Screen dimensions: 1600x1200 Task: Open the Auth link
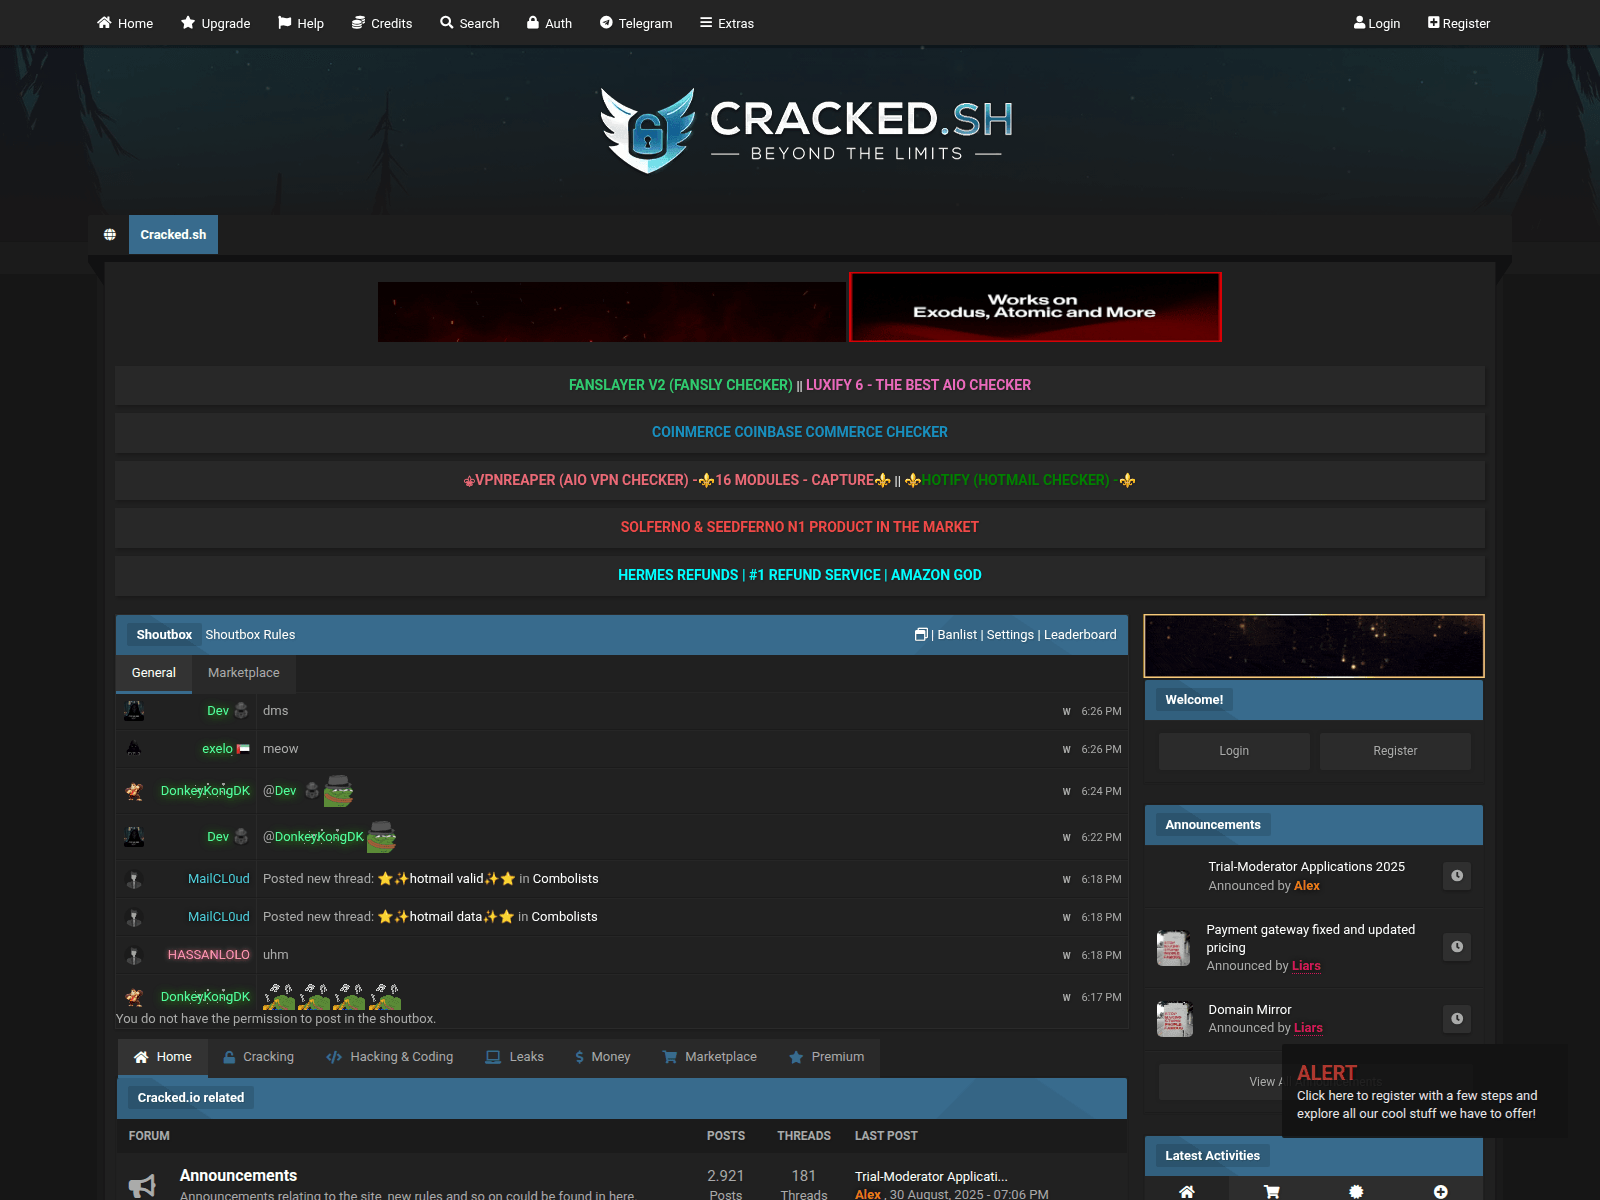[x=550, y=23]
